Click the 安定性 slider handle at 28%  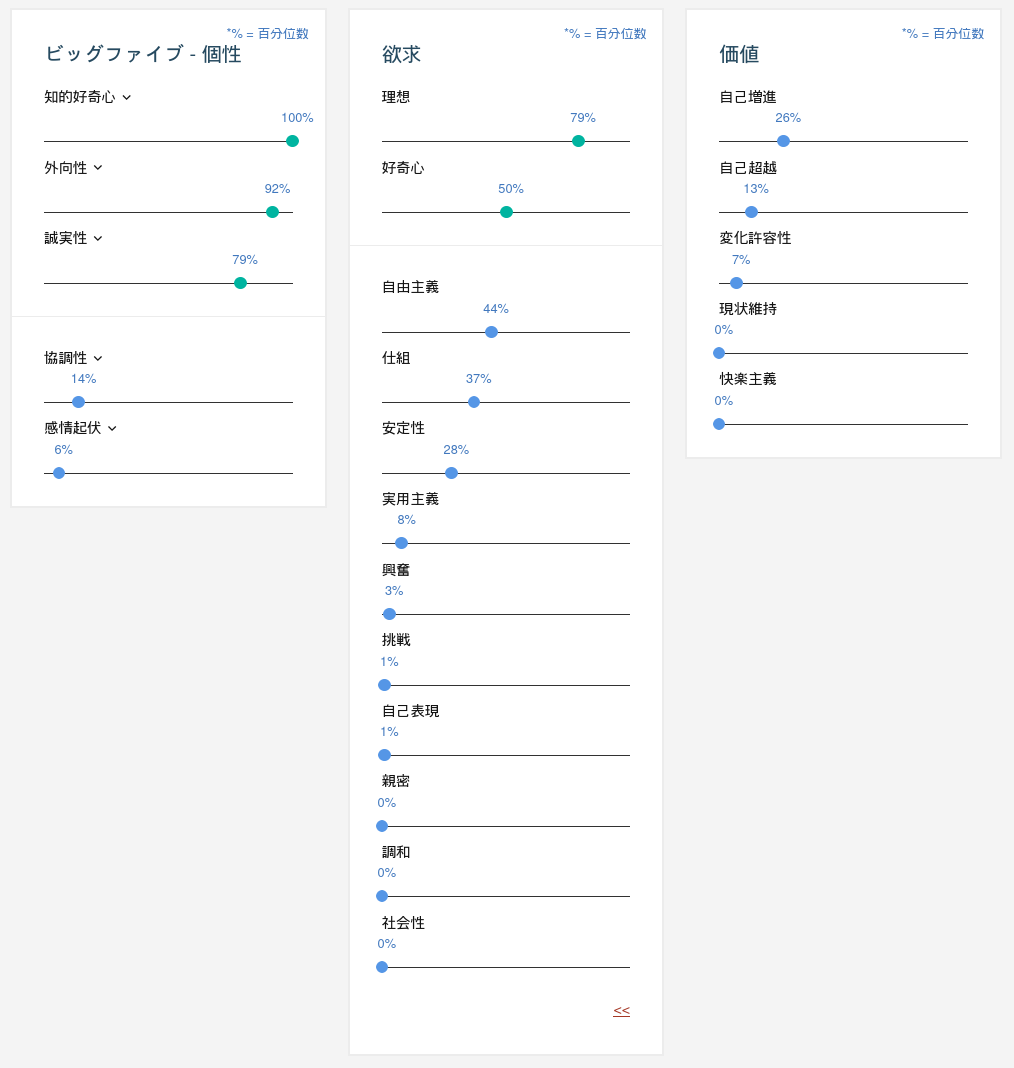pos(451,472)
